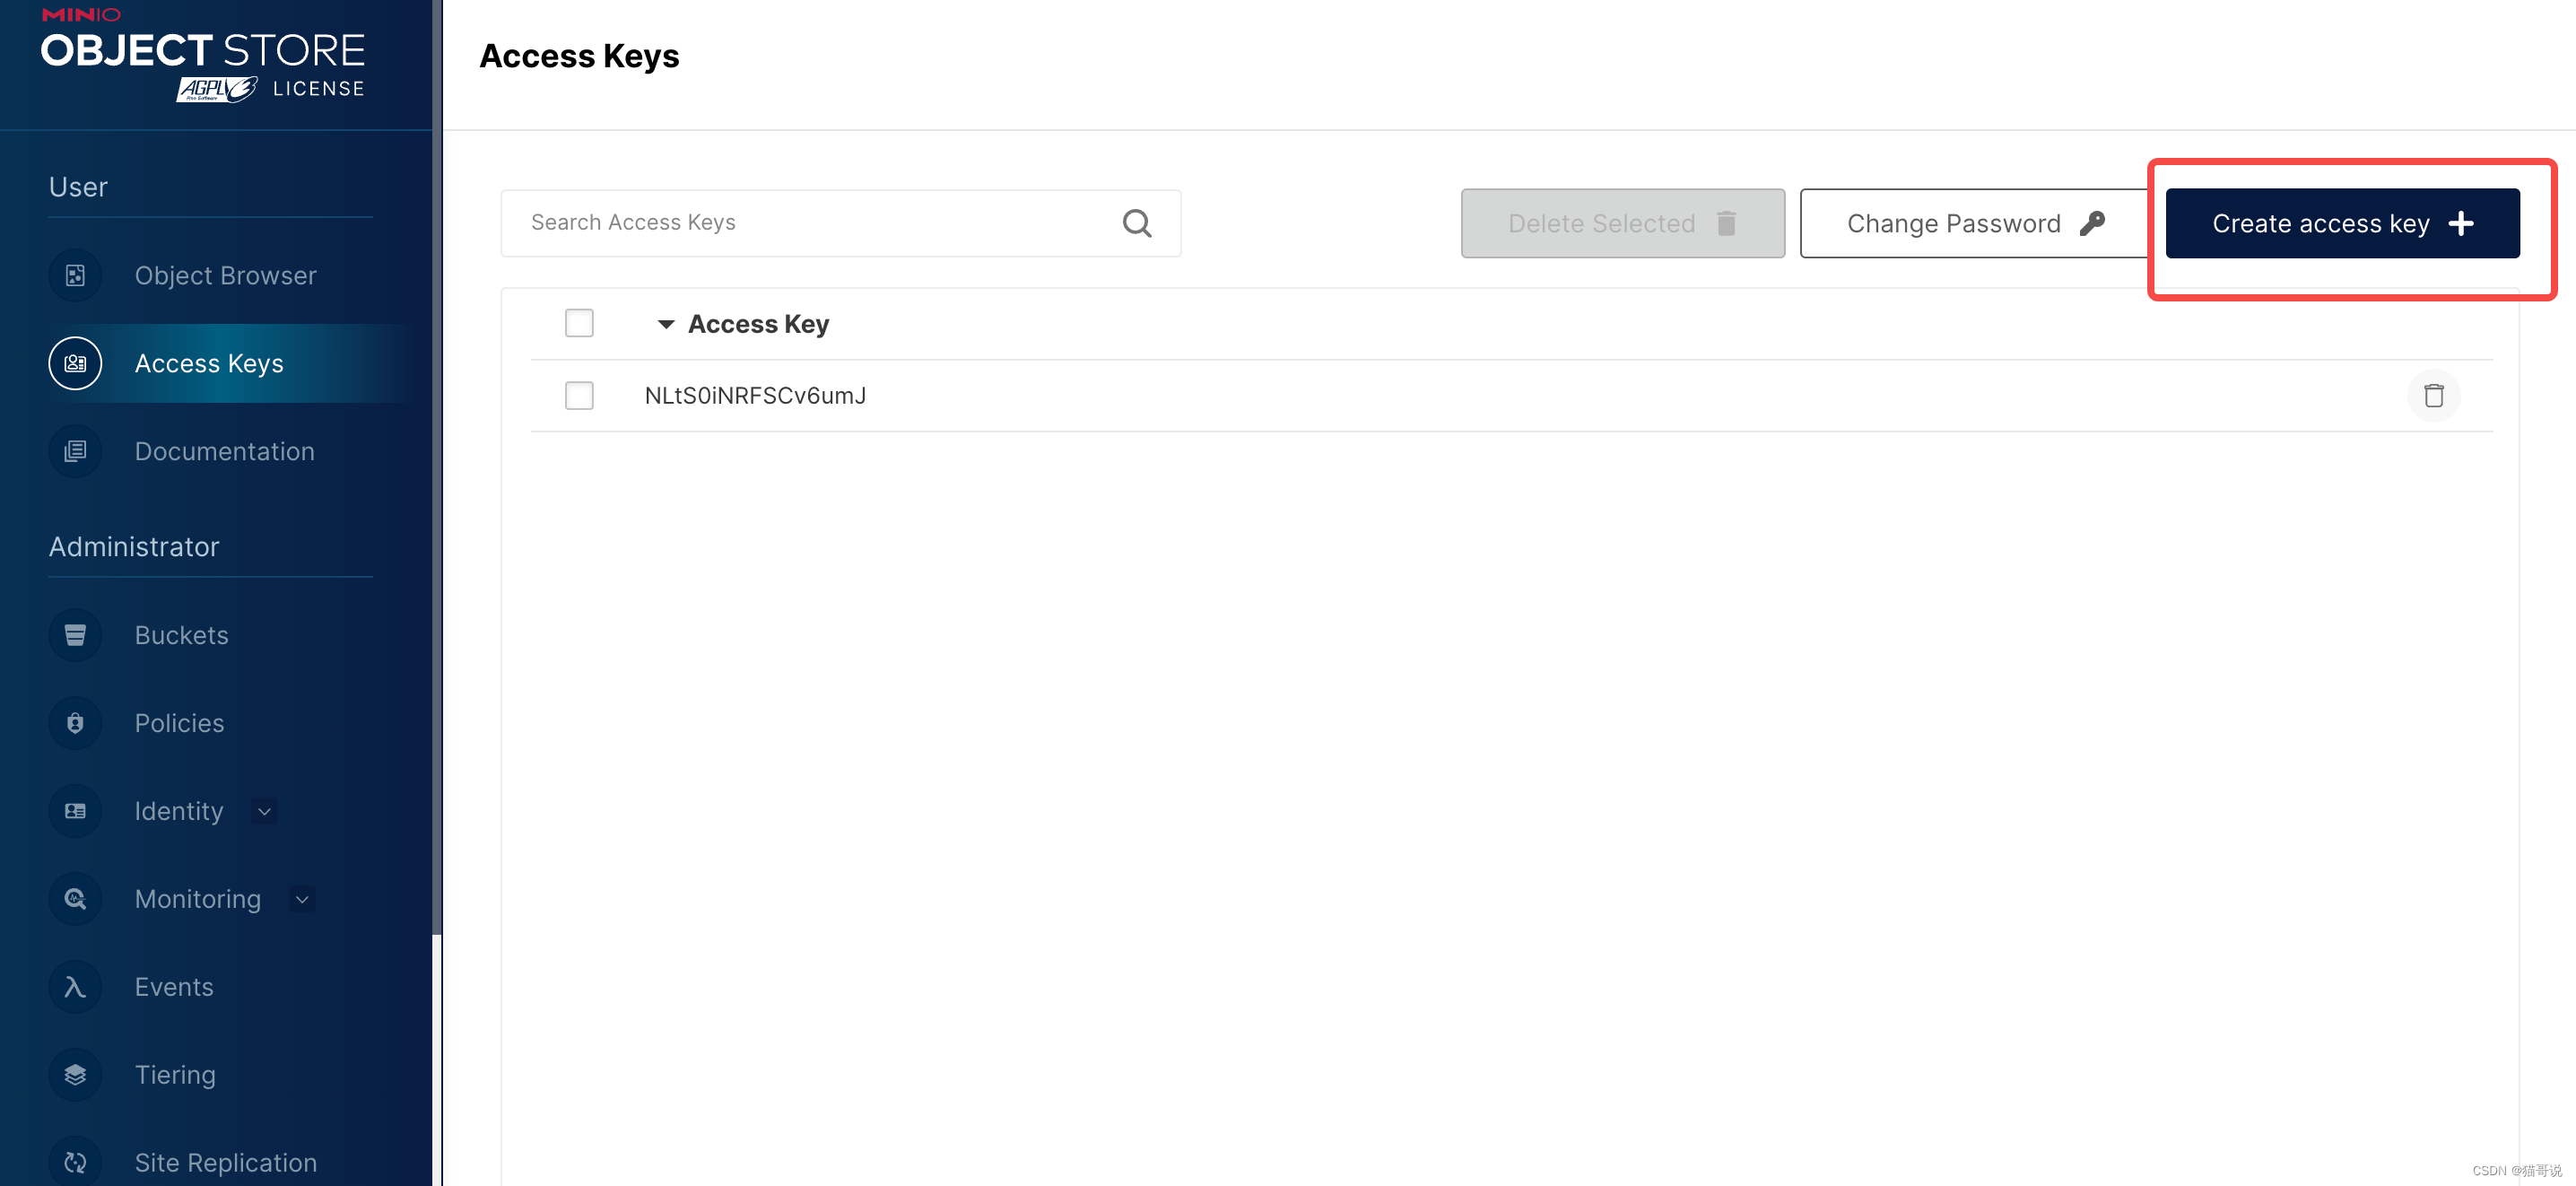Screen dimensions: 2576x1186
Task: Click the Delete Selected button
Action: click(x=1622, y=223)
